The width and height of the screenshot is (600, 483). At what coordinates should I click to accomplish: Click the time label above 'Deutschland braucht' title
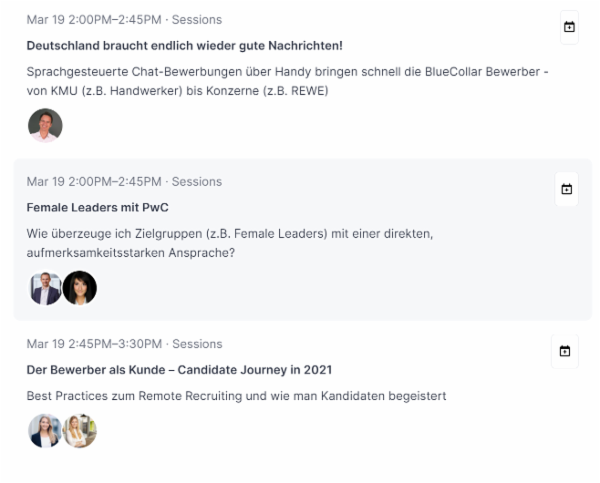(x=94, y=20)
